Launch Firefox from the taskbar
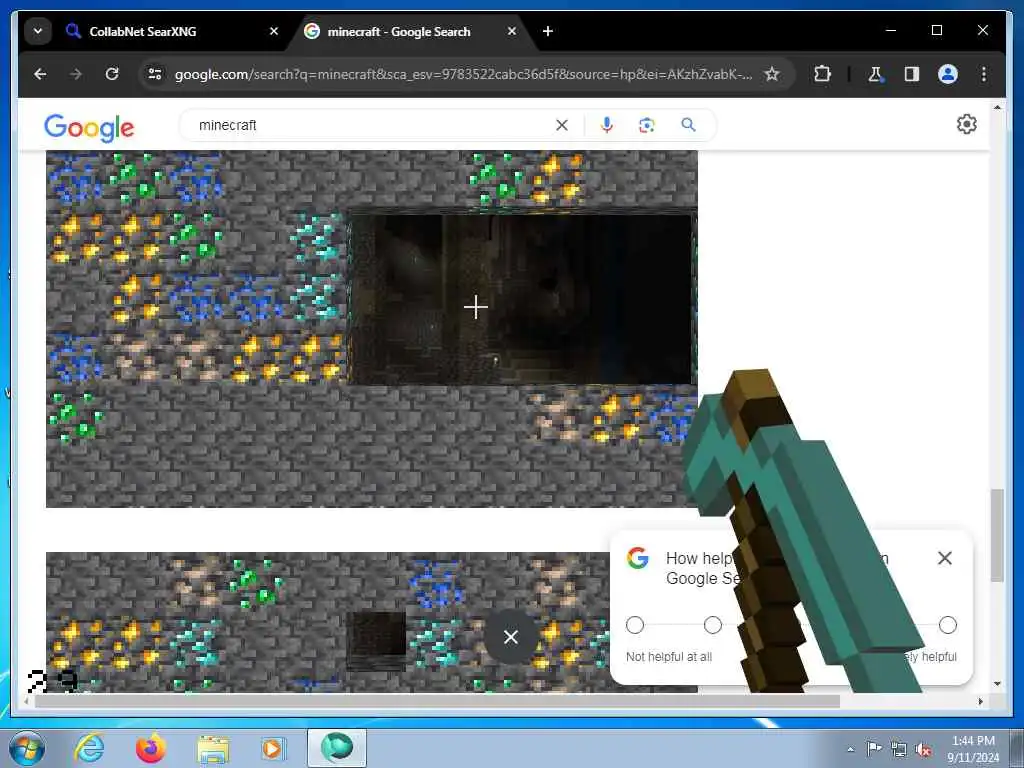1024x768 pixels. pos(151,748)
